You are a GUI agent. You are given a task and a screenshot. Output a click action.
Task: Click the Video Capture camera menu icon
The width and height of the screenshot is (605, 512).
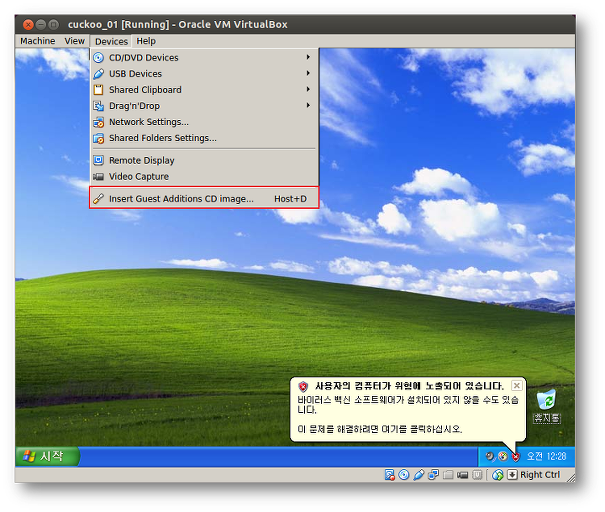[x=98, y=176]
